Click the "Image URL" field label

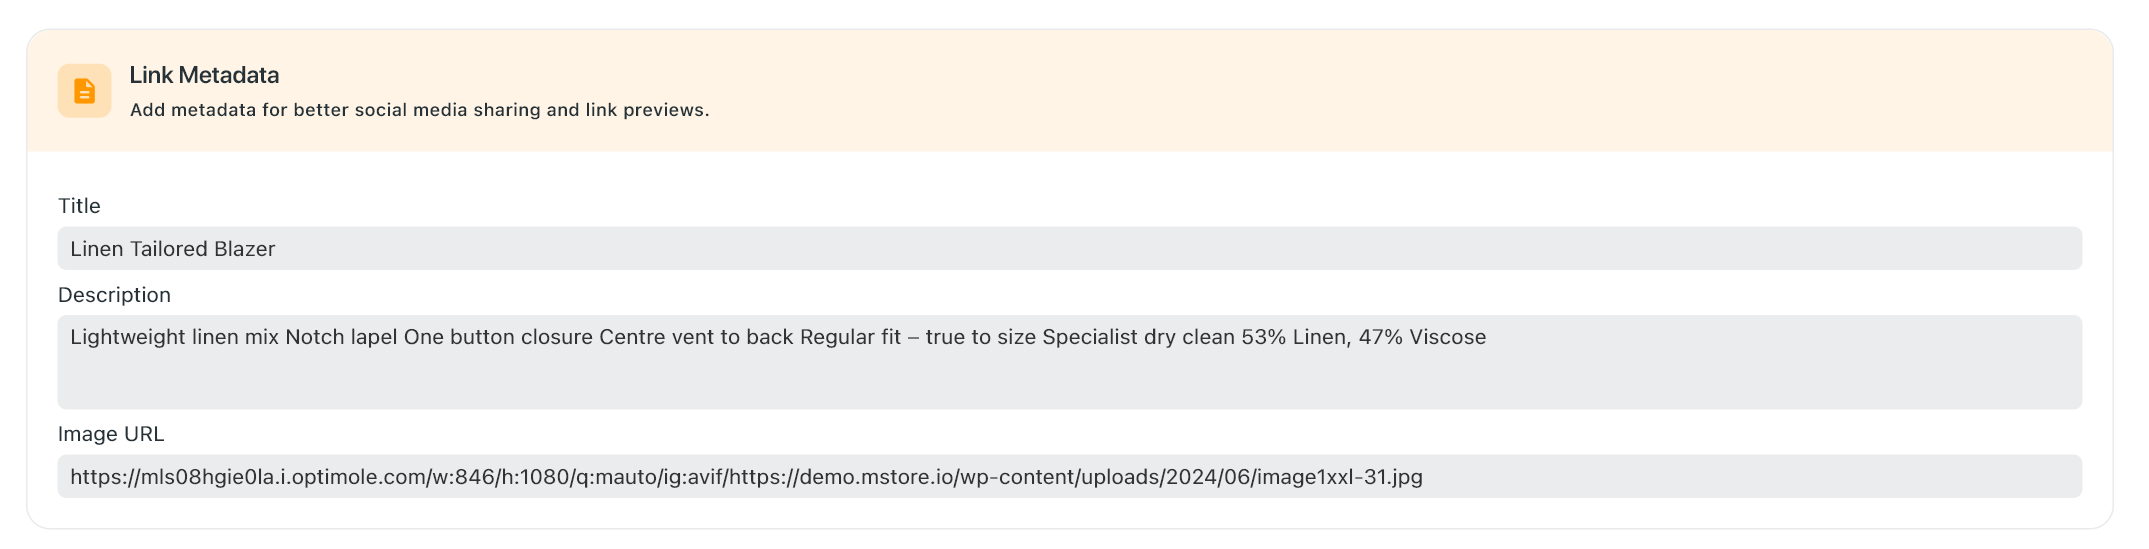pos(111,434)
